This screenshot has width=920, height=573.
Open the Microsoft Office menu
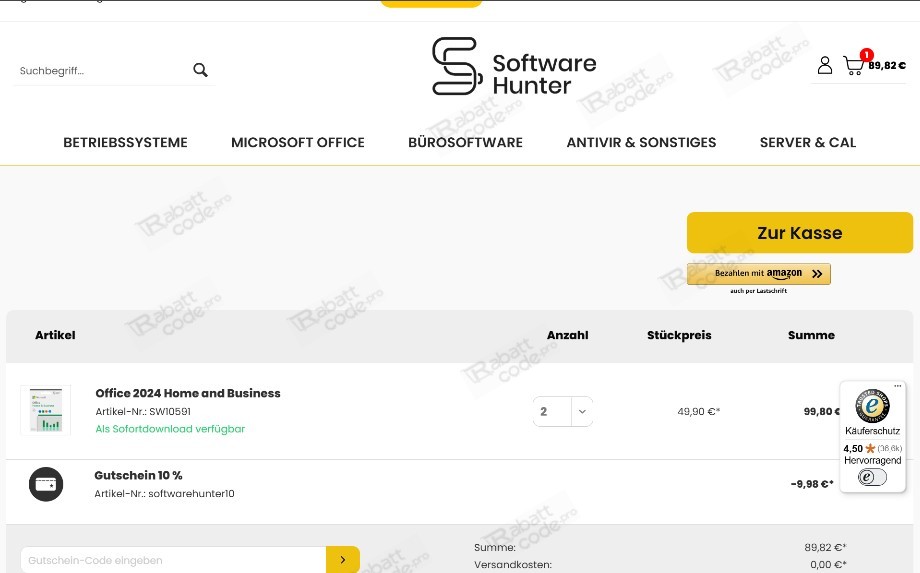click(x=297, y=143)
